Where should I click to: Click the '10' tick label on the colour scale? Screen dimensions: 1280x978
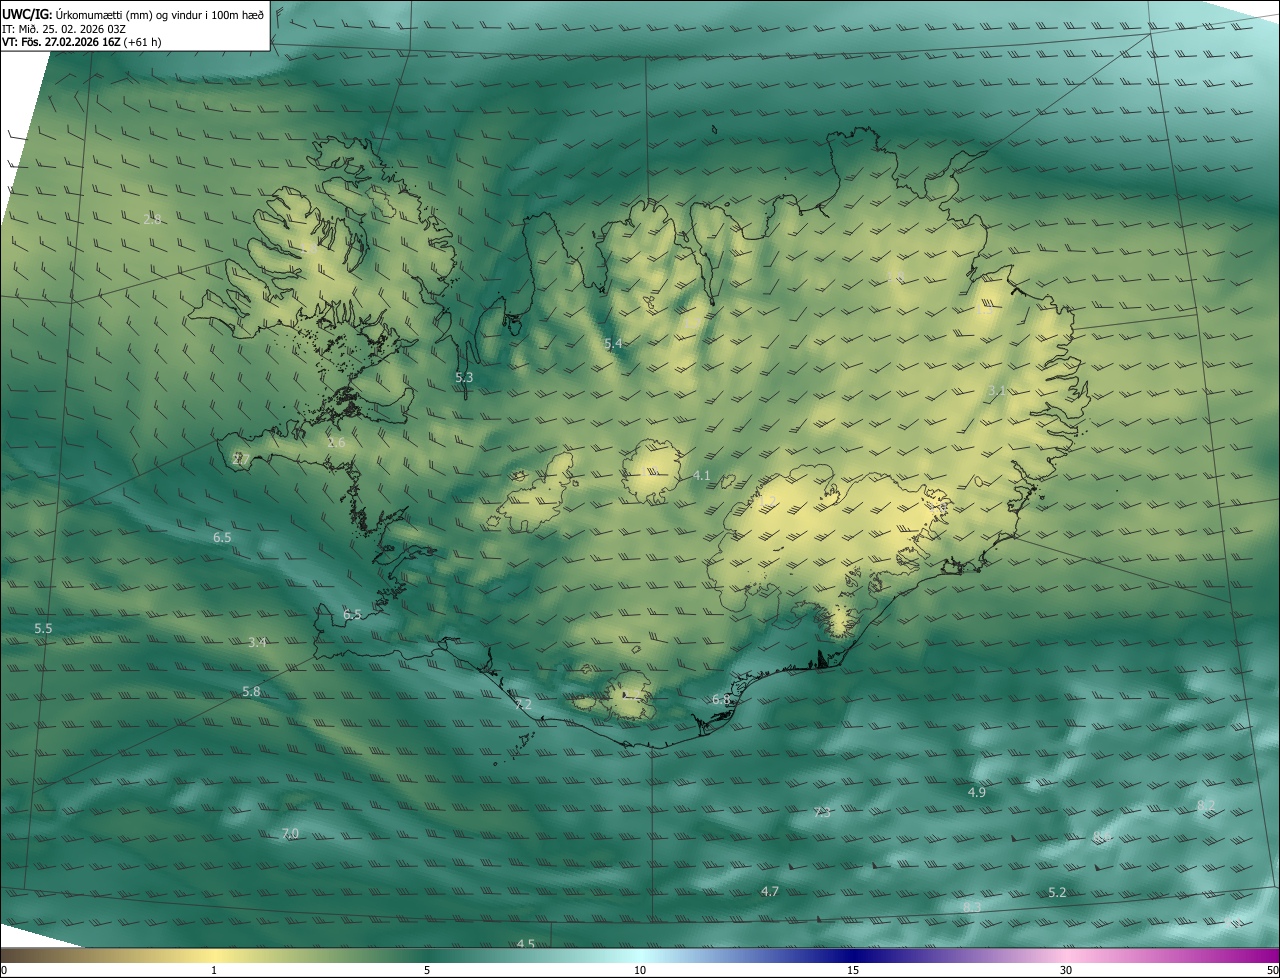640,970
